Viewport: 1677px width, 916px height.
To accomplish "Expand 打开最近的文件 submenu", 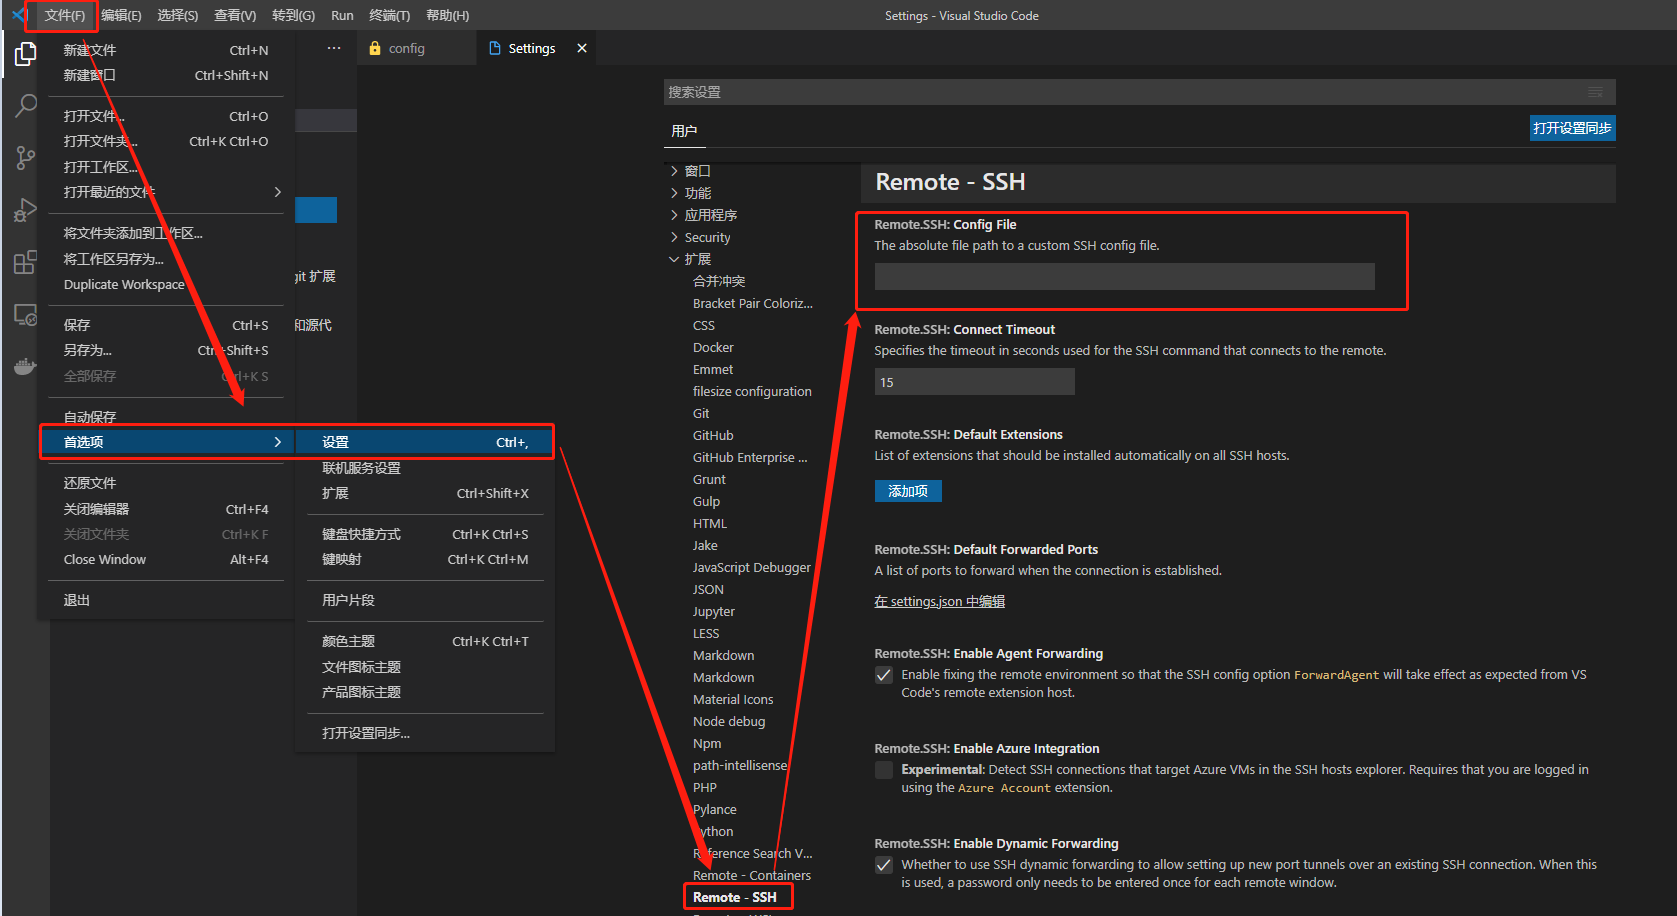I will (166, 192).
